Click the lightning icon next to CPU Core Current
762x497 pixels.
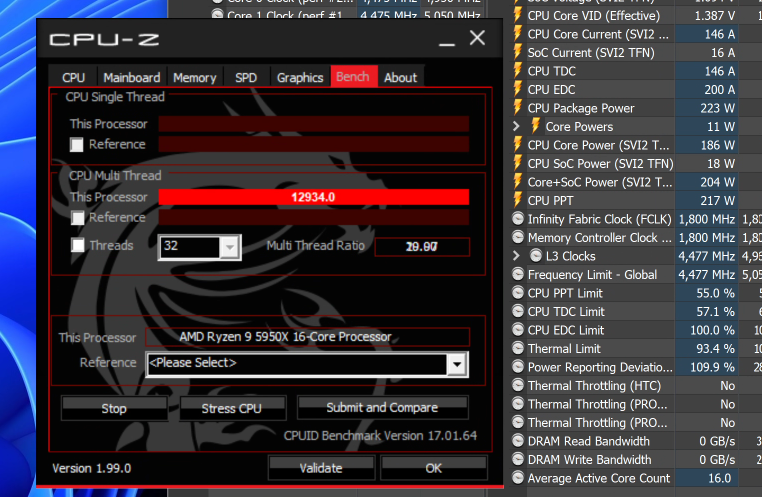(518, 34)
